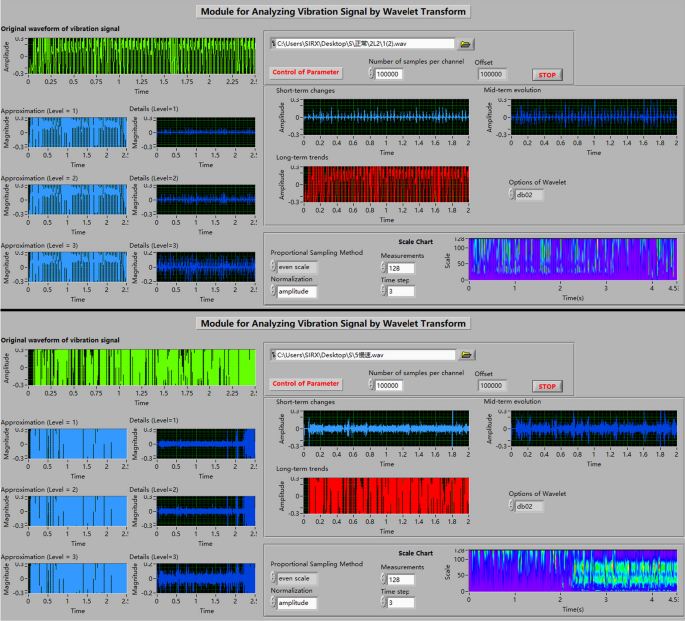This screenshot has width=685, height=621.
Task: Click the top panel Long-term trends red graph
Action: (386, 184)
